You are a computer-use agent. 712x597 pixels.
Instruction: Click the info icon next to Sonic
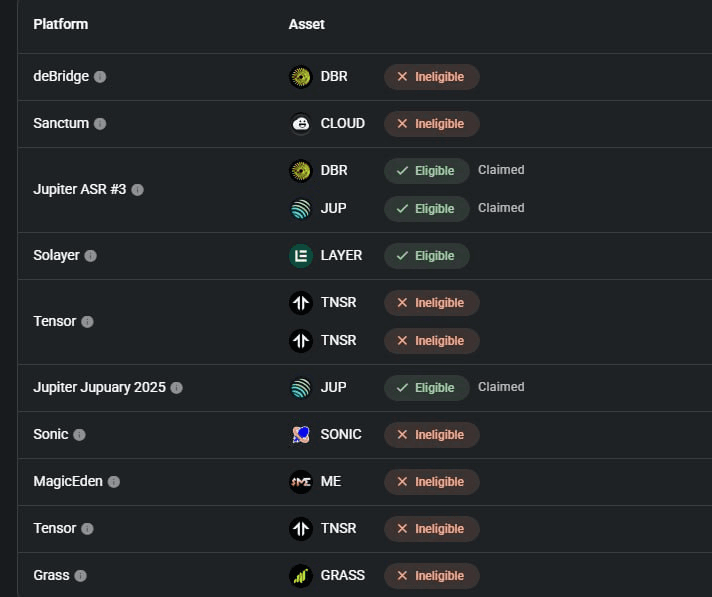pos(79,435)
